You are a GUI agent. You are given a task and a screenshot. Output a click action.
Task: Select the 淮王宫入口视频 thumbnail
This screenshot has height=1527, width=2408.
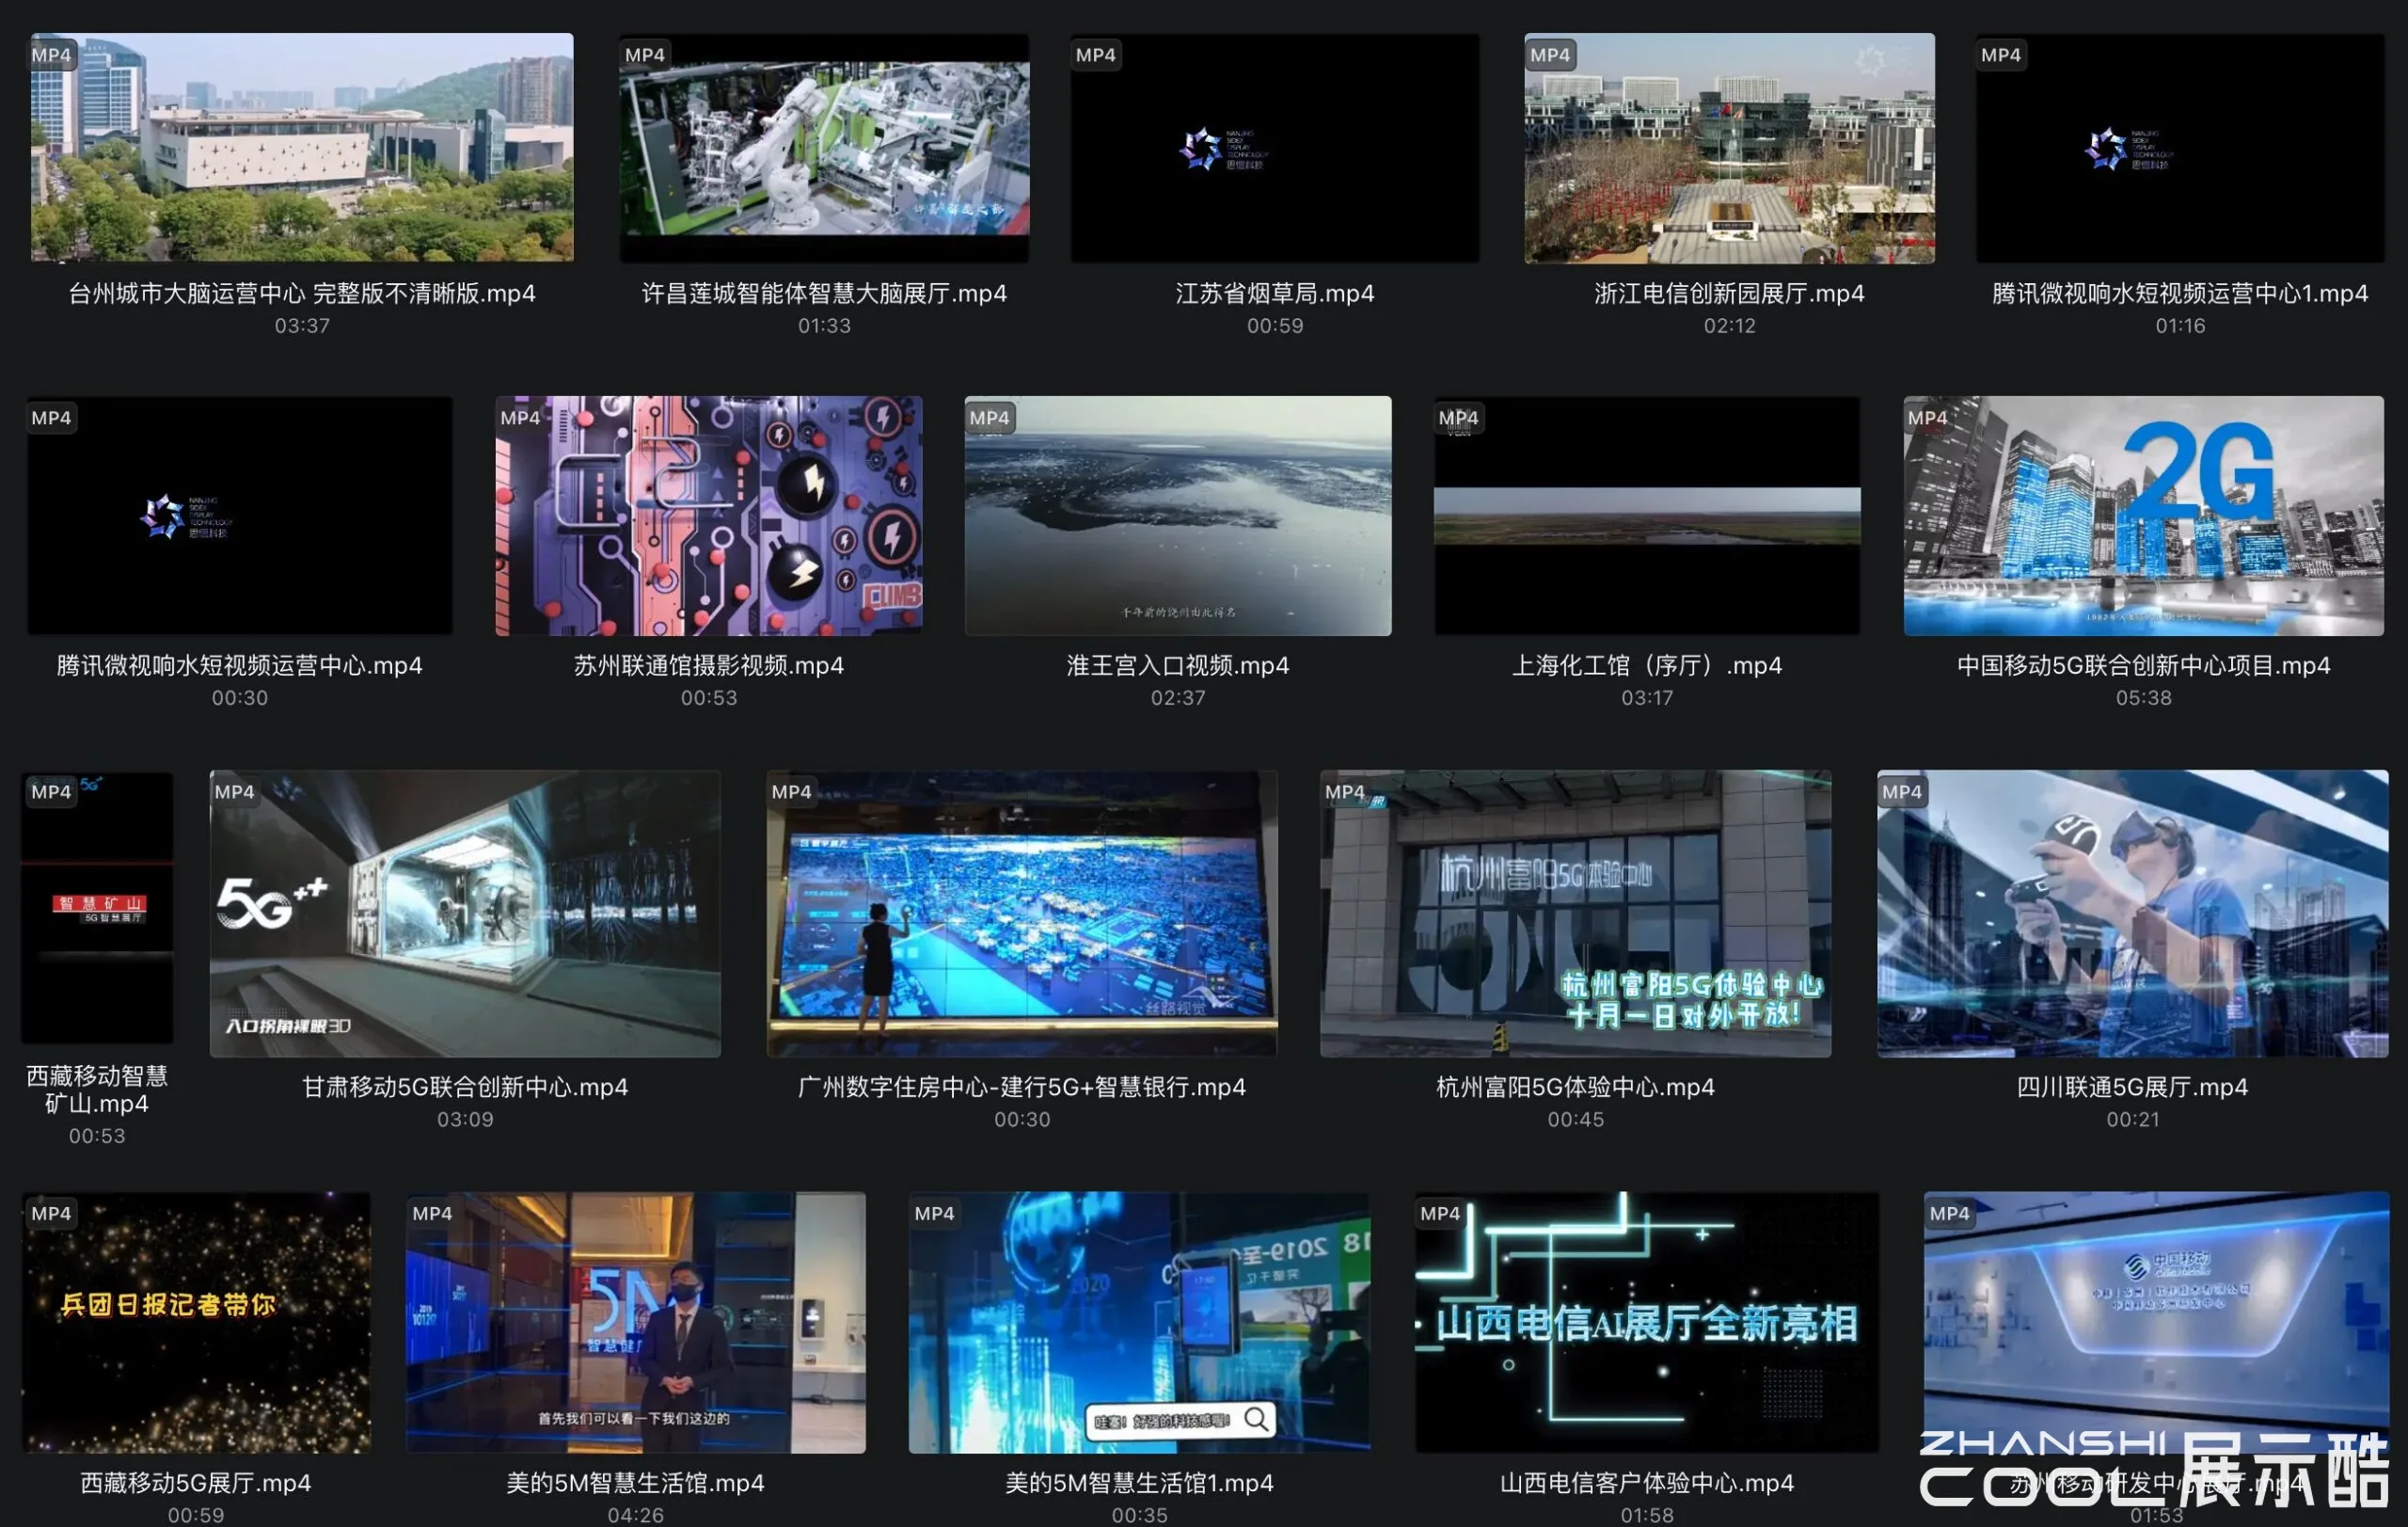(x=1178, y=515)
